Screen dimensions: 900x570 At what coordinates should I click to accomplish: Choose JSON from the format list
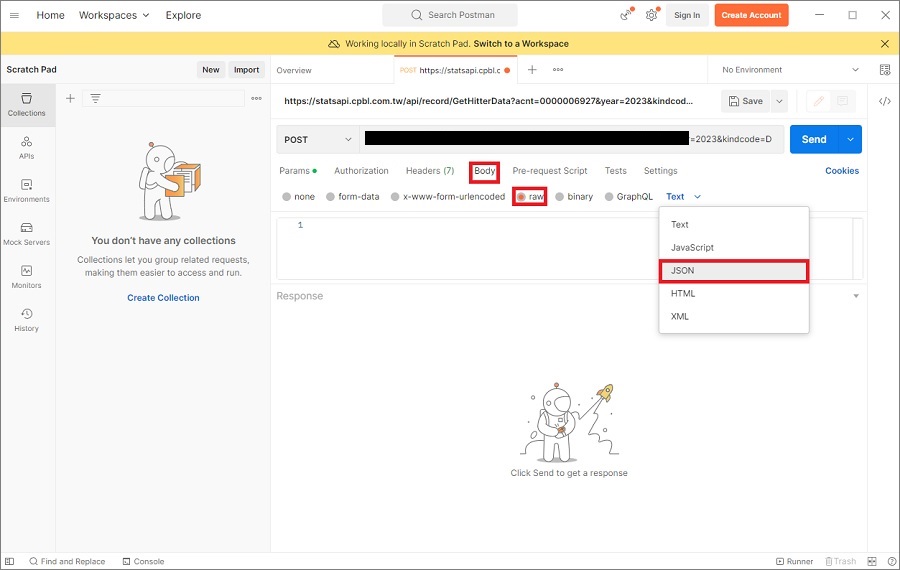[733, 271]
